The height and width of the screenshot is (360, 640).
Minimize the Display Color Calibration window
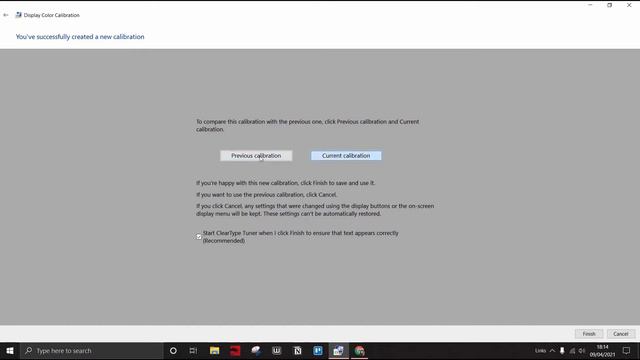click(x=590, y=5)
